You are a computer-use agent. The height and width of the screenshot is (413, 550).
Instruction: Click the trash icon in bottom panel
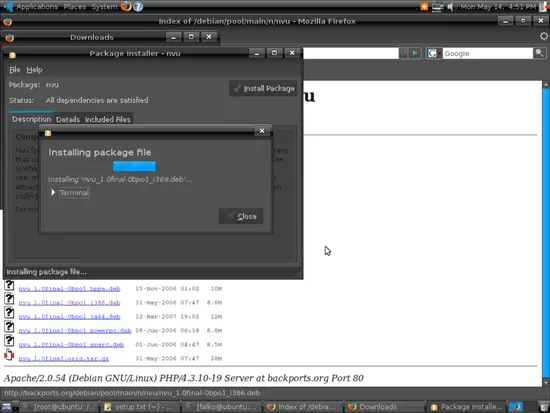point(544,407)
